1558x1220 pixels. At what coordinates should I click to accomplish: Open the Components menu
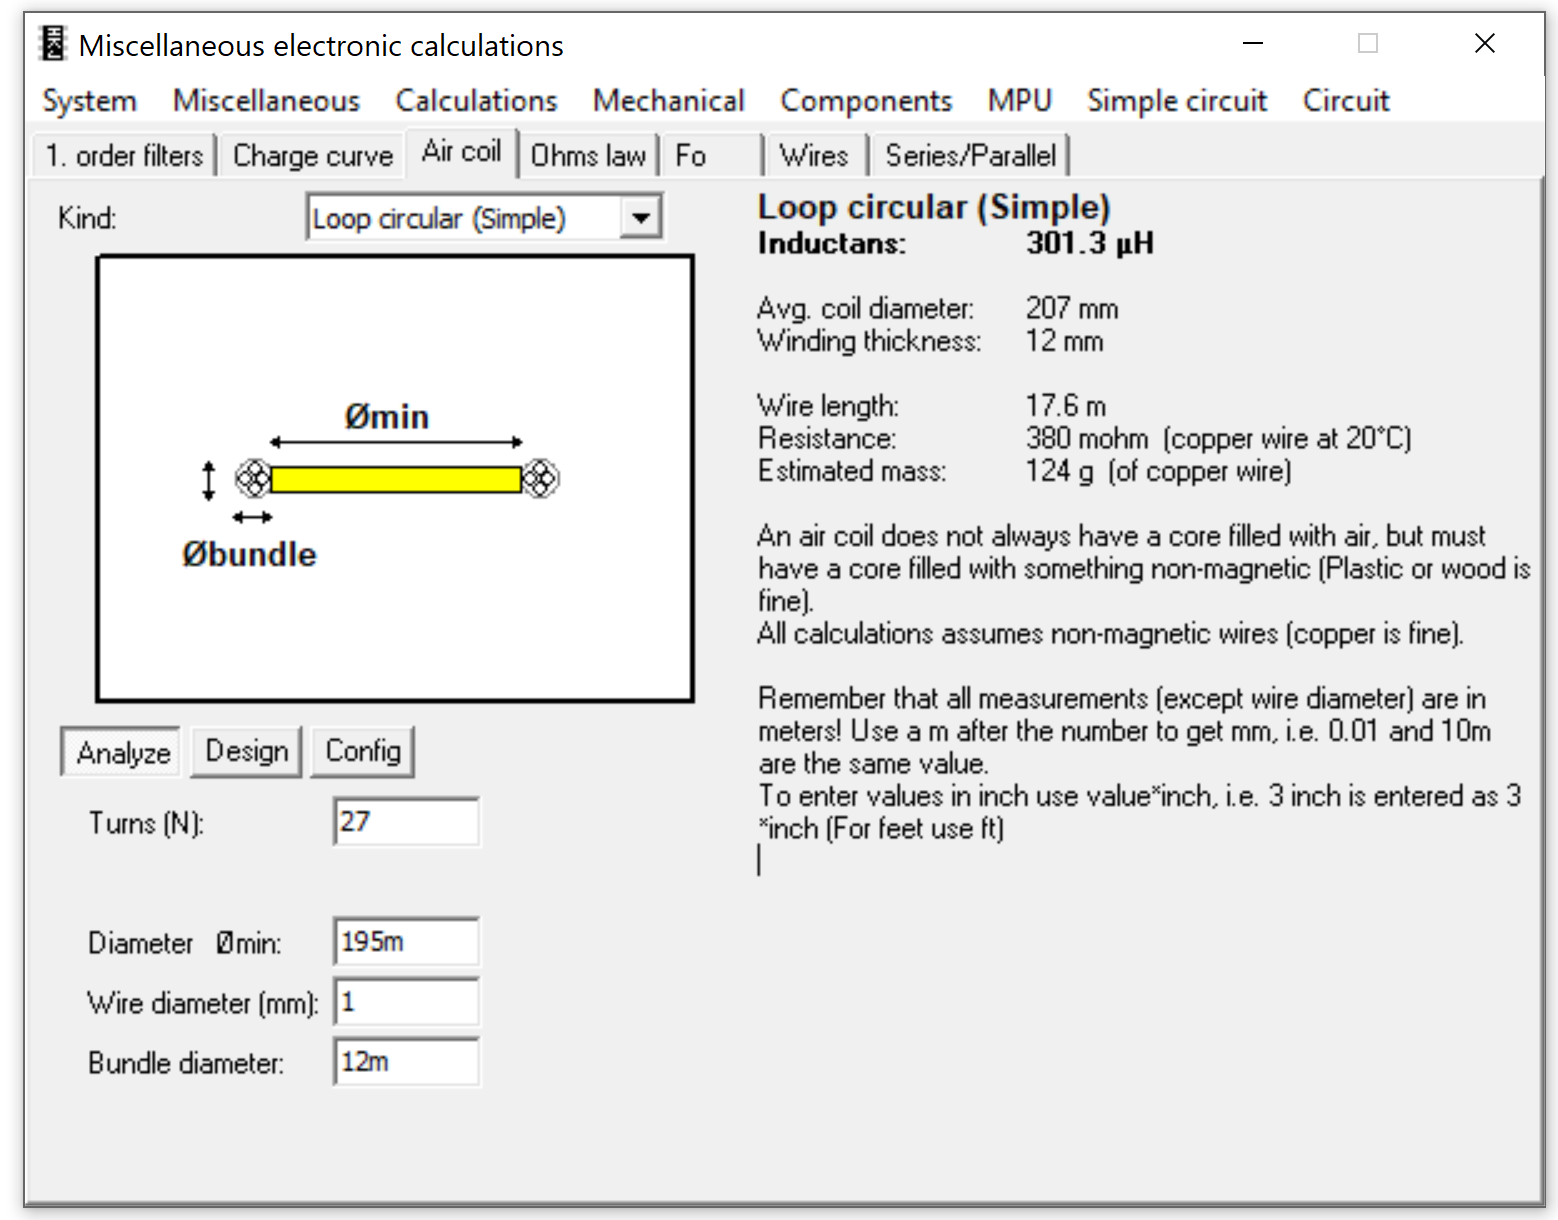[x=866, y=101]
